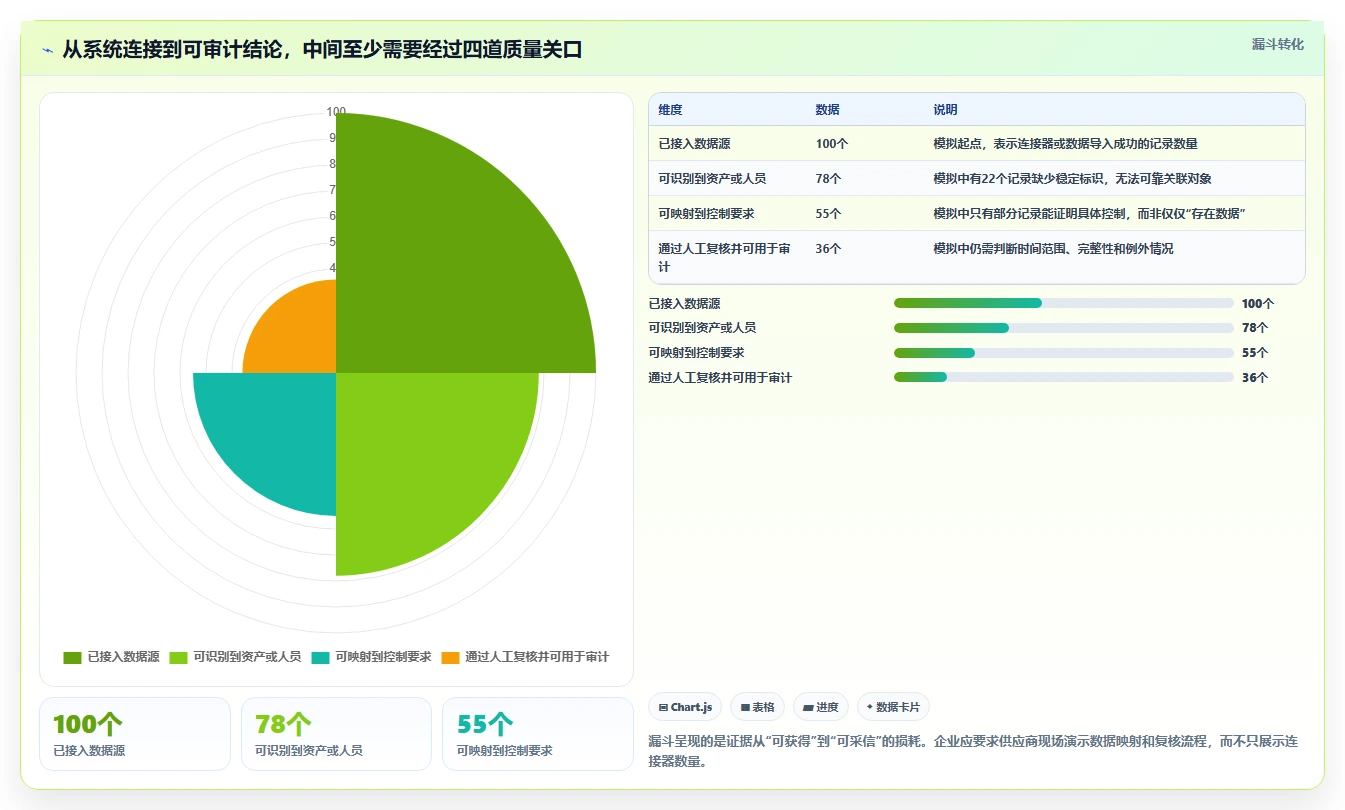Image resolution: width=1345 pixels, height=810 pixels.
Task: Click the 36个 value beside progress bar
Action: point(1255,378)
